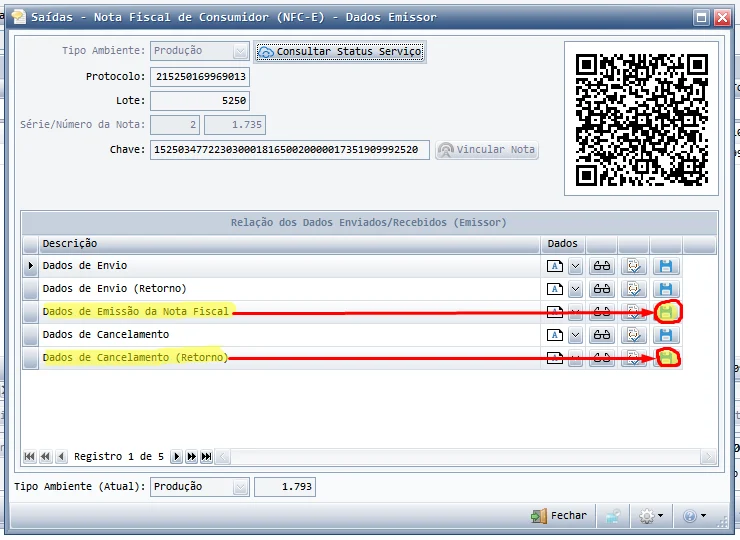The image size is (740, 540).
Task: Click the field showing 1.793
Action: click(x=285, y=487)
